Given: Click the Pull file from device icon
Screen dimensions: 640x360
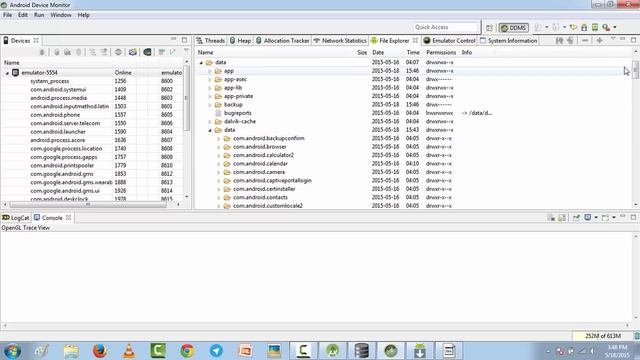Looking at the screenshot, I should click(x=560, y=40).
